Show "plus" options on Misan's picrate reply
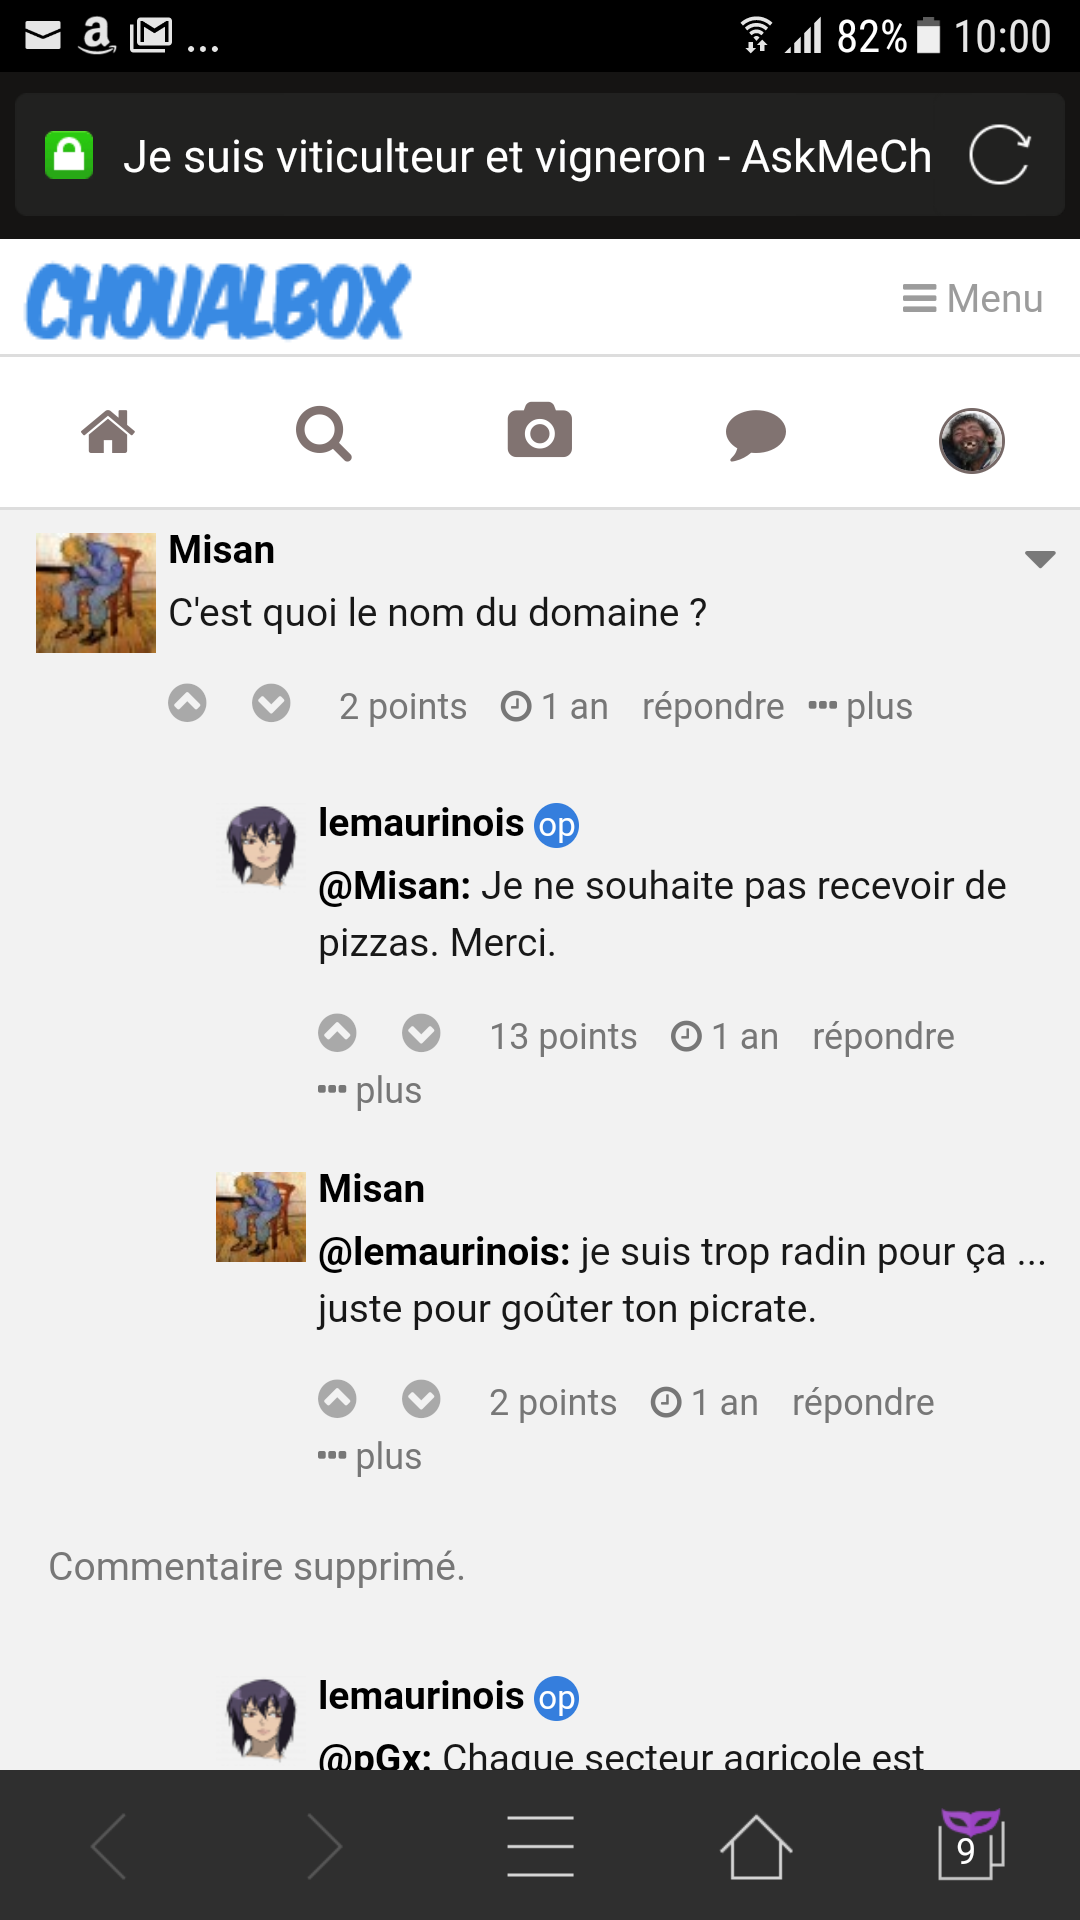The height and width of the screenshot is (1920, 1080). click(x=370, y=1456)
